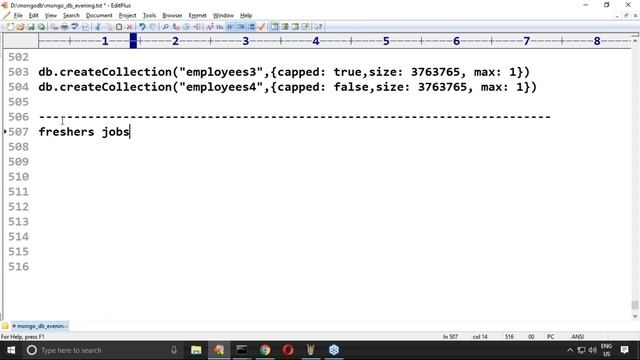640x360 pixels.
Task: Save the current file via toolbar
Action: (x=31, y=27)
